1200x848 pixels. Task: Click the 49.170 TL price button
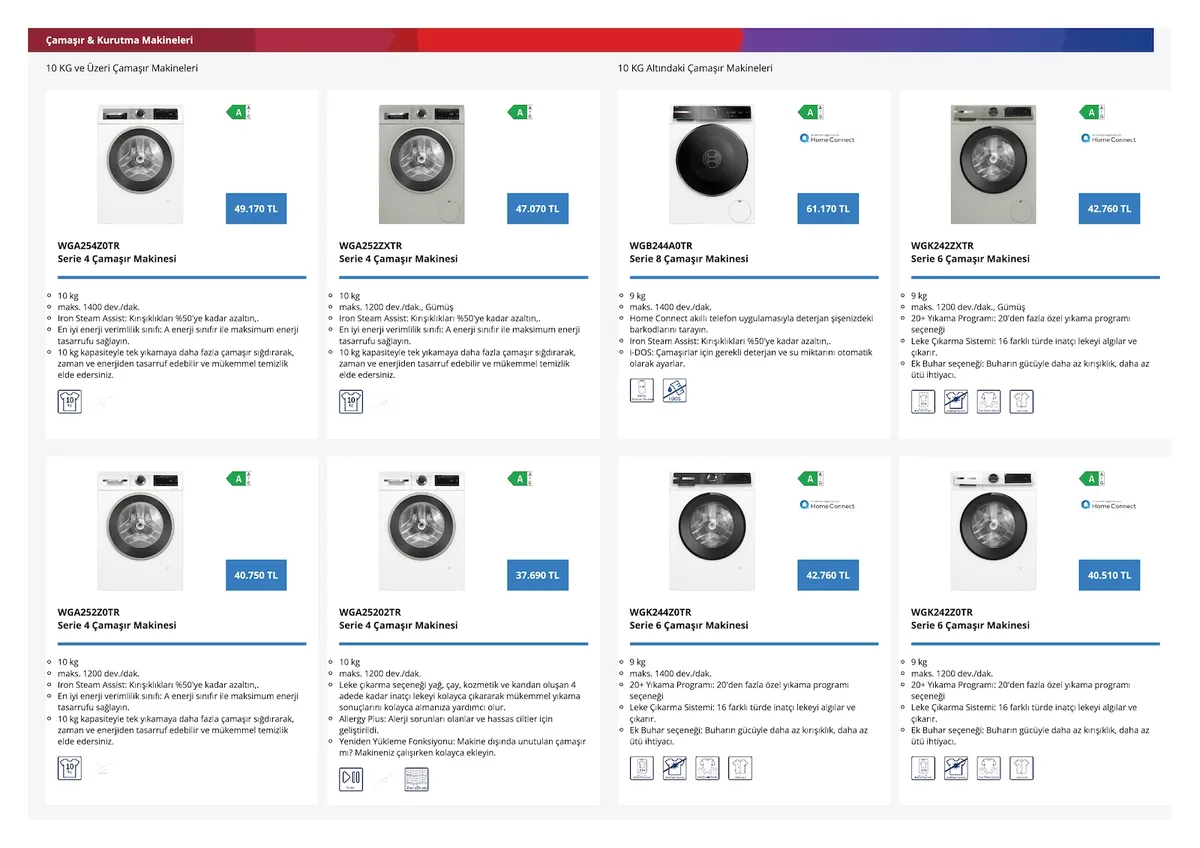pos(255,209)
